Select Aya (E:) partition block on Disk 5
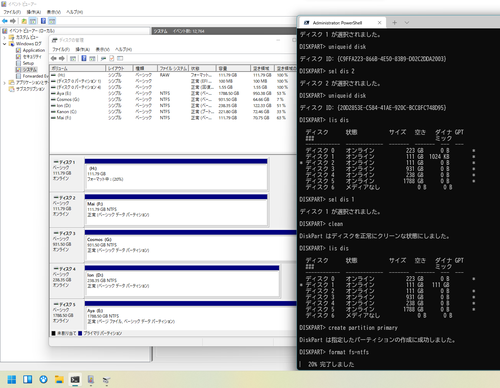500x388 pixels. coord(191,316)
